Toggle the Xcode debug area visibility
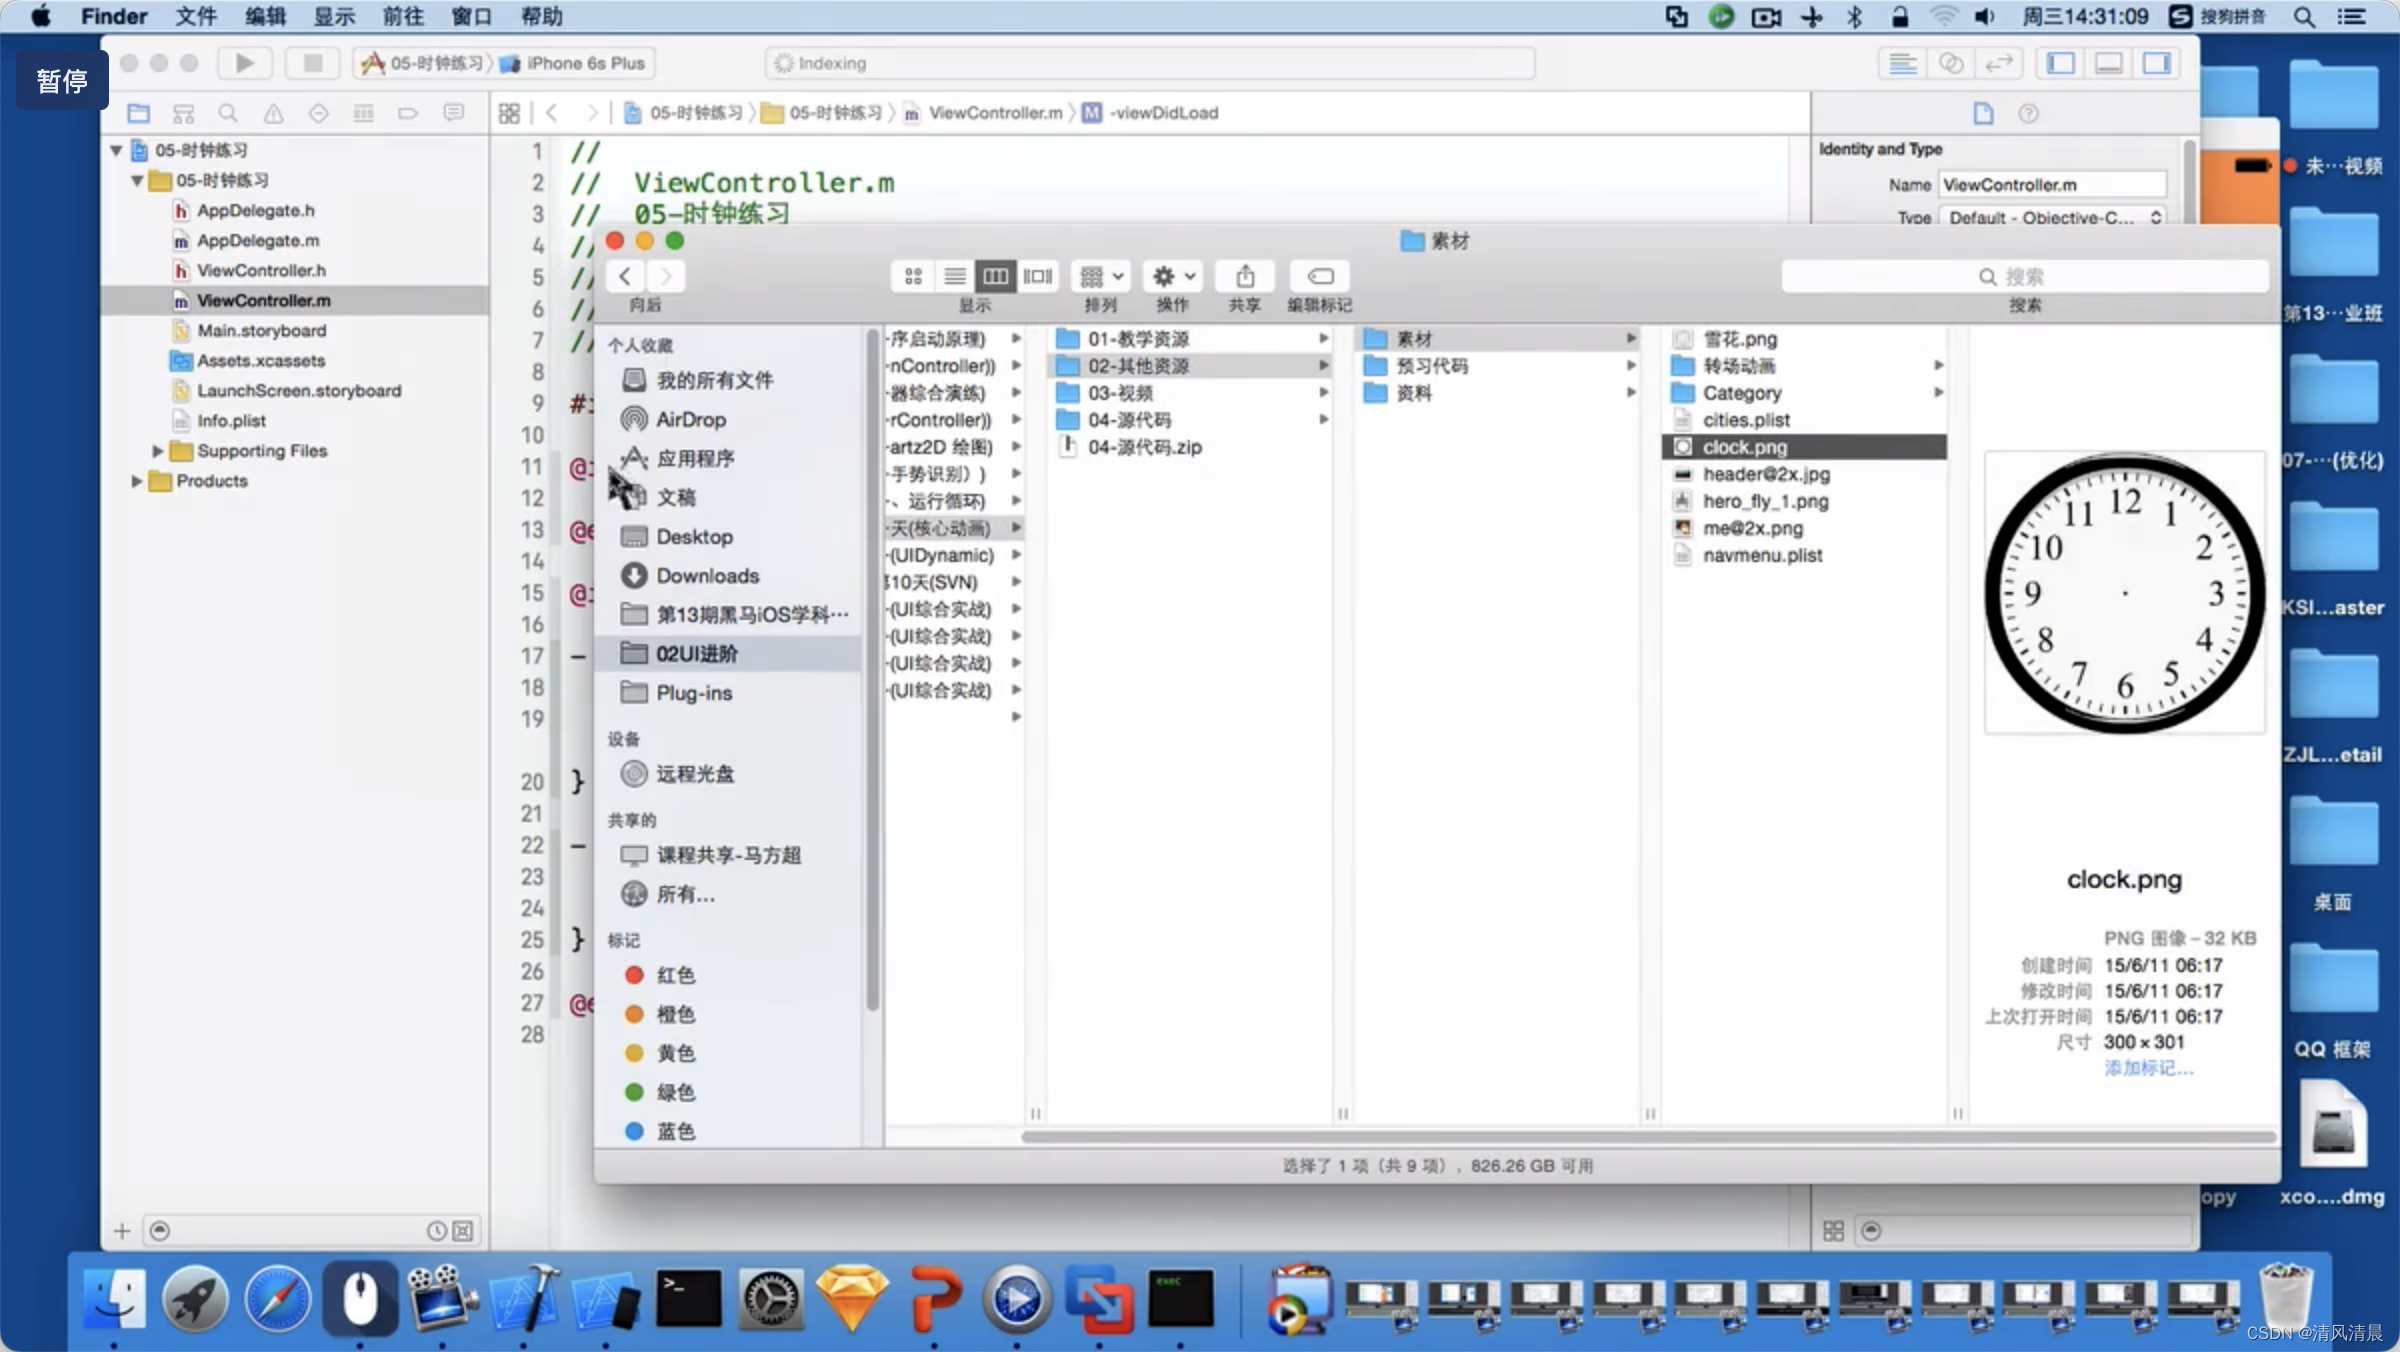The image size is (2400, 1352). tap(2109, 63)
